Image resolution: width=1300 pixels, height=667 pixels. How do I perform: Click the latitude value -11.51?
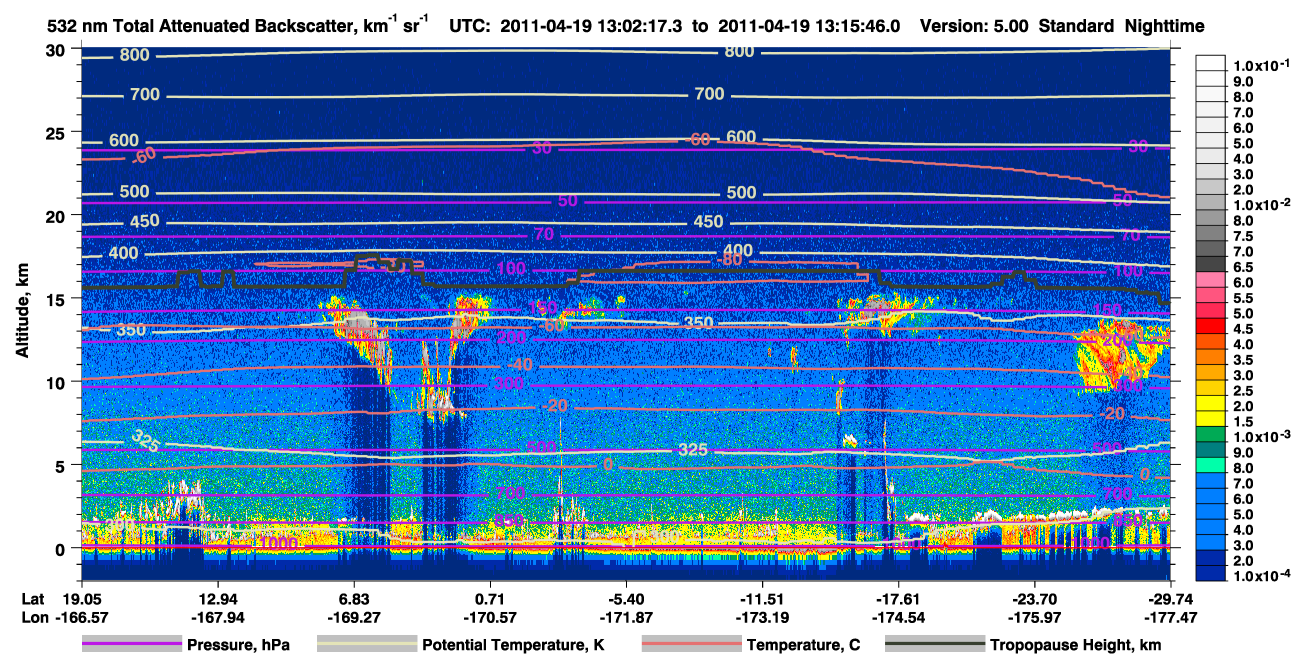point(762,597)
